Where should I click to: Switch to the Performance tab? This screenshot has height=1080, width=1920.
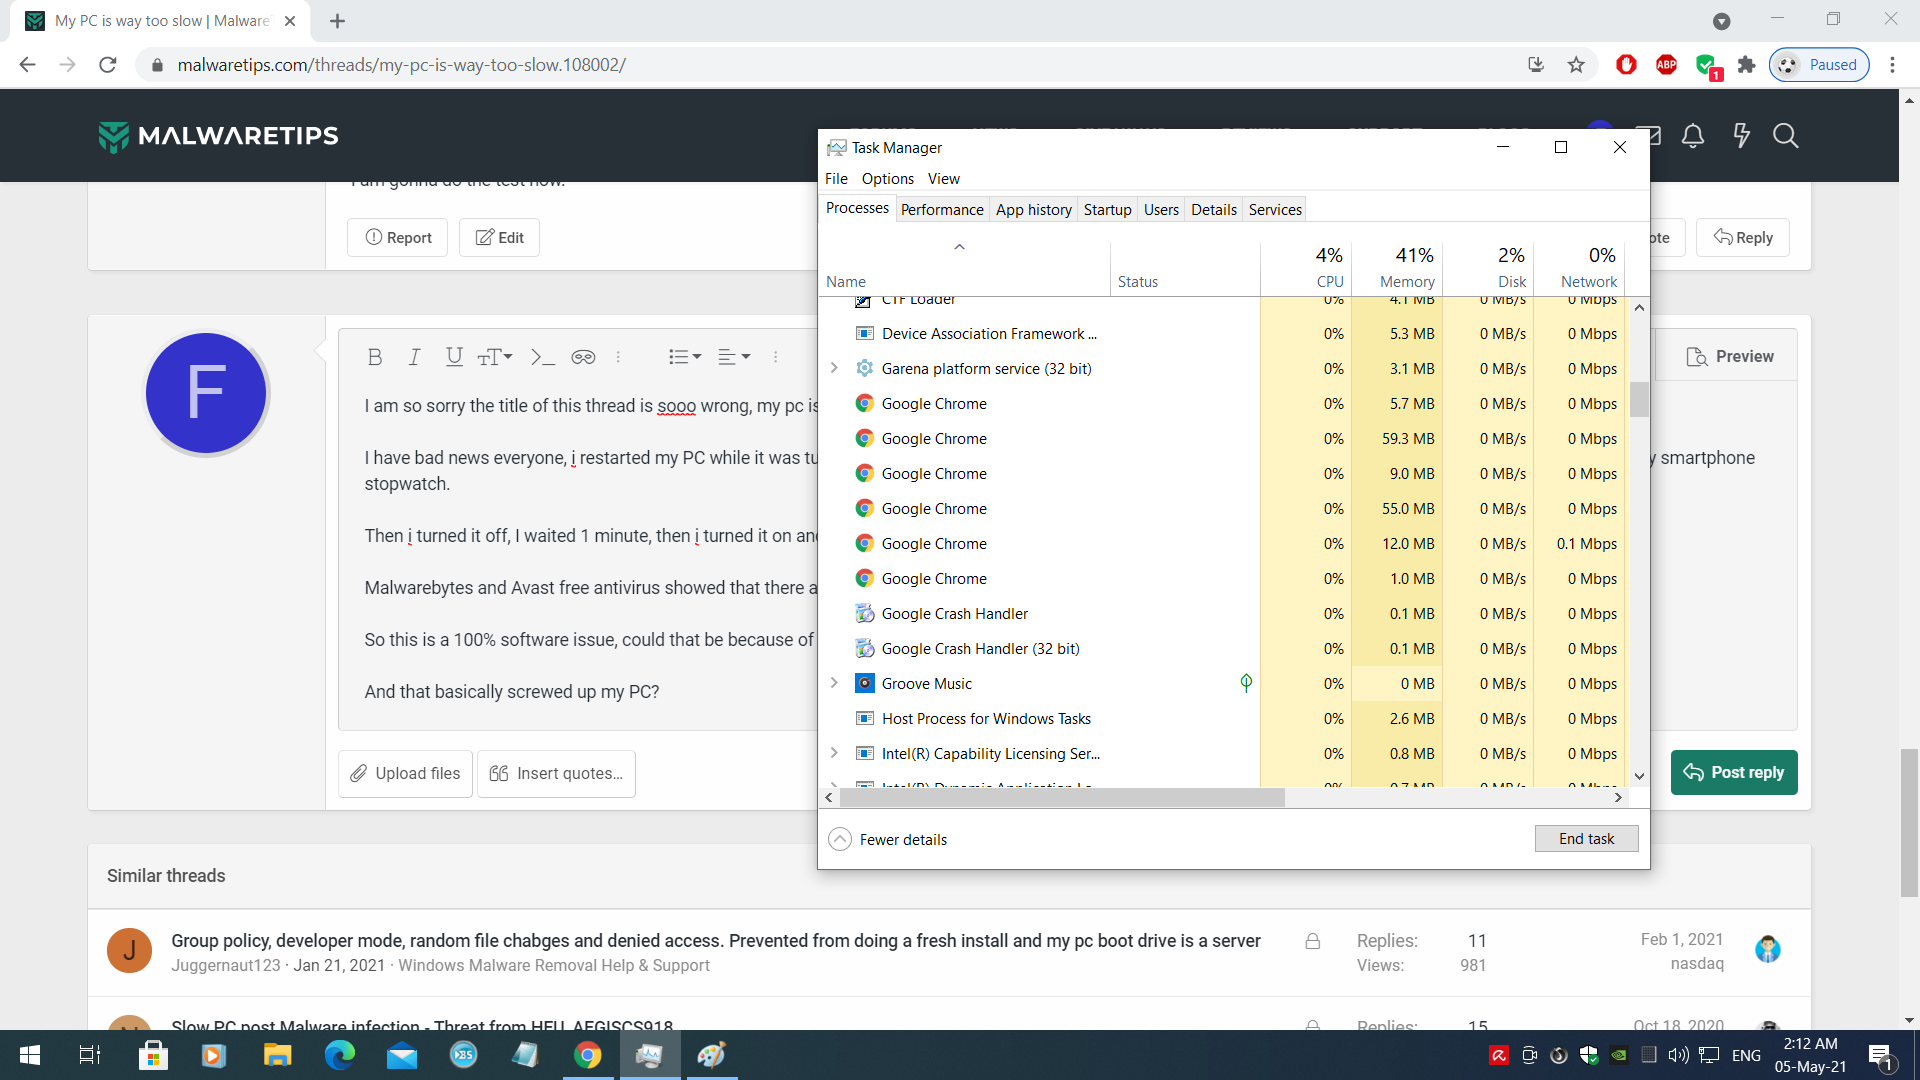(x=941, y=210)
